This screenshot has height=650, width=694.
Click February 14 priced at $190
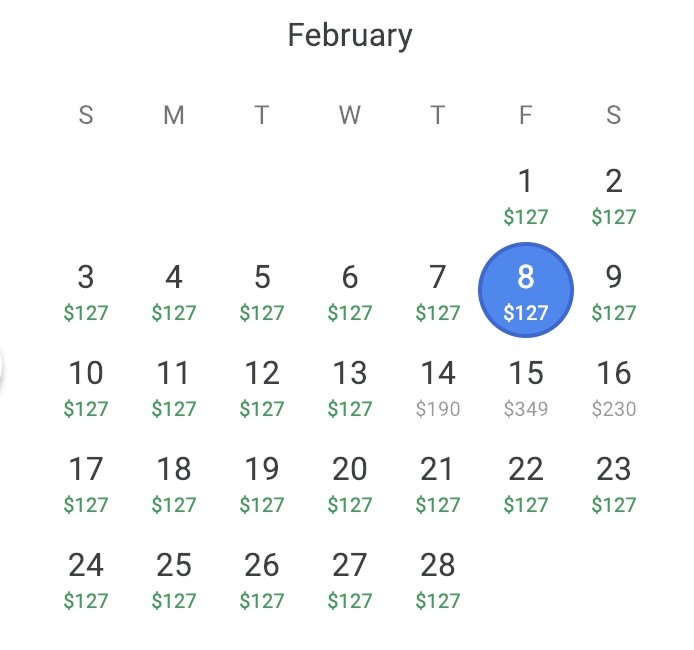438,387
